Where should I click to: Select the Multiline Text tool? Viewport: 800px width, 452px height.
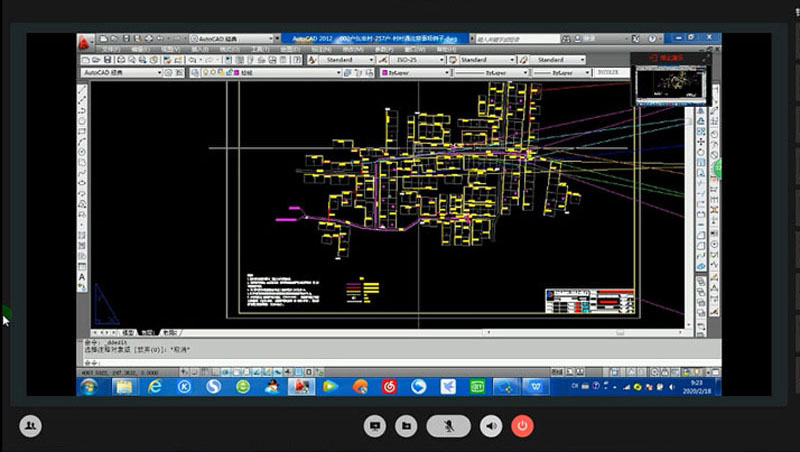[83, 277]
